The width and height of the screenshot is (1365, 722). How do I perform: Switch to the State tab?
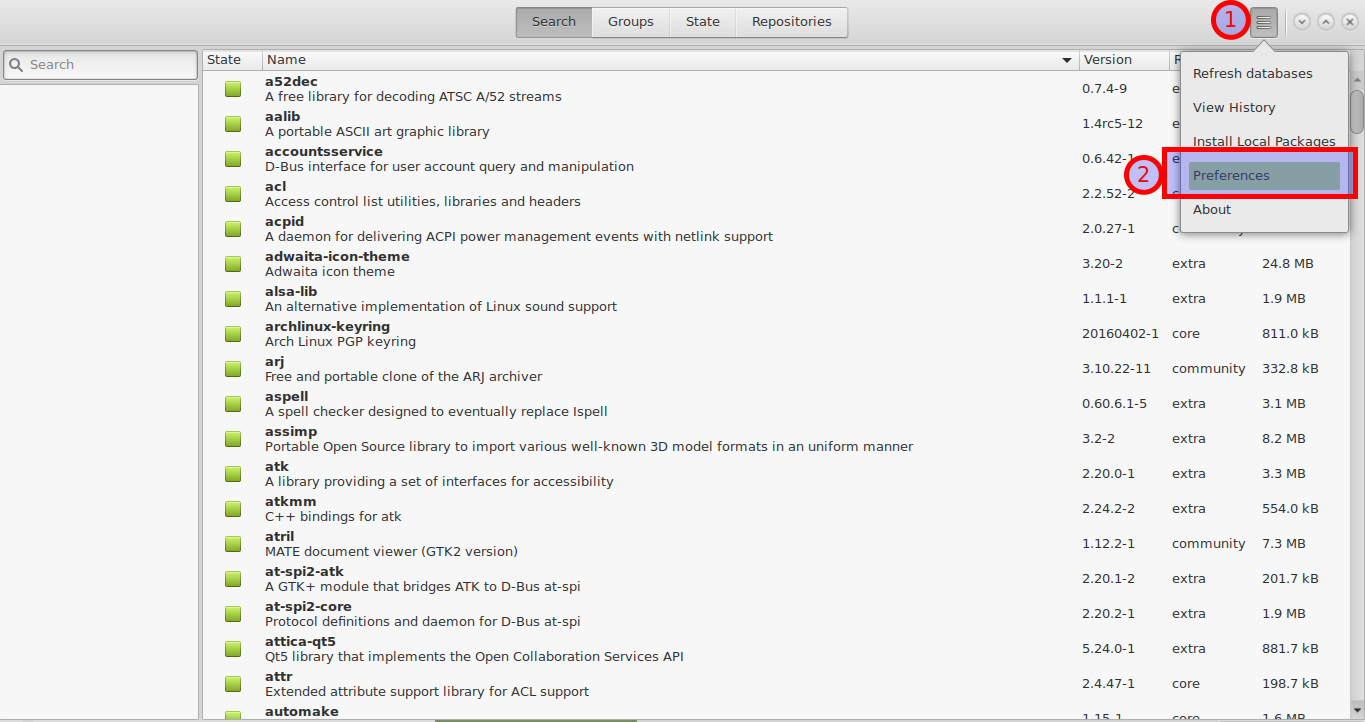(x=702, y=22)
